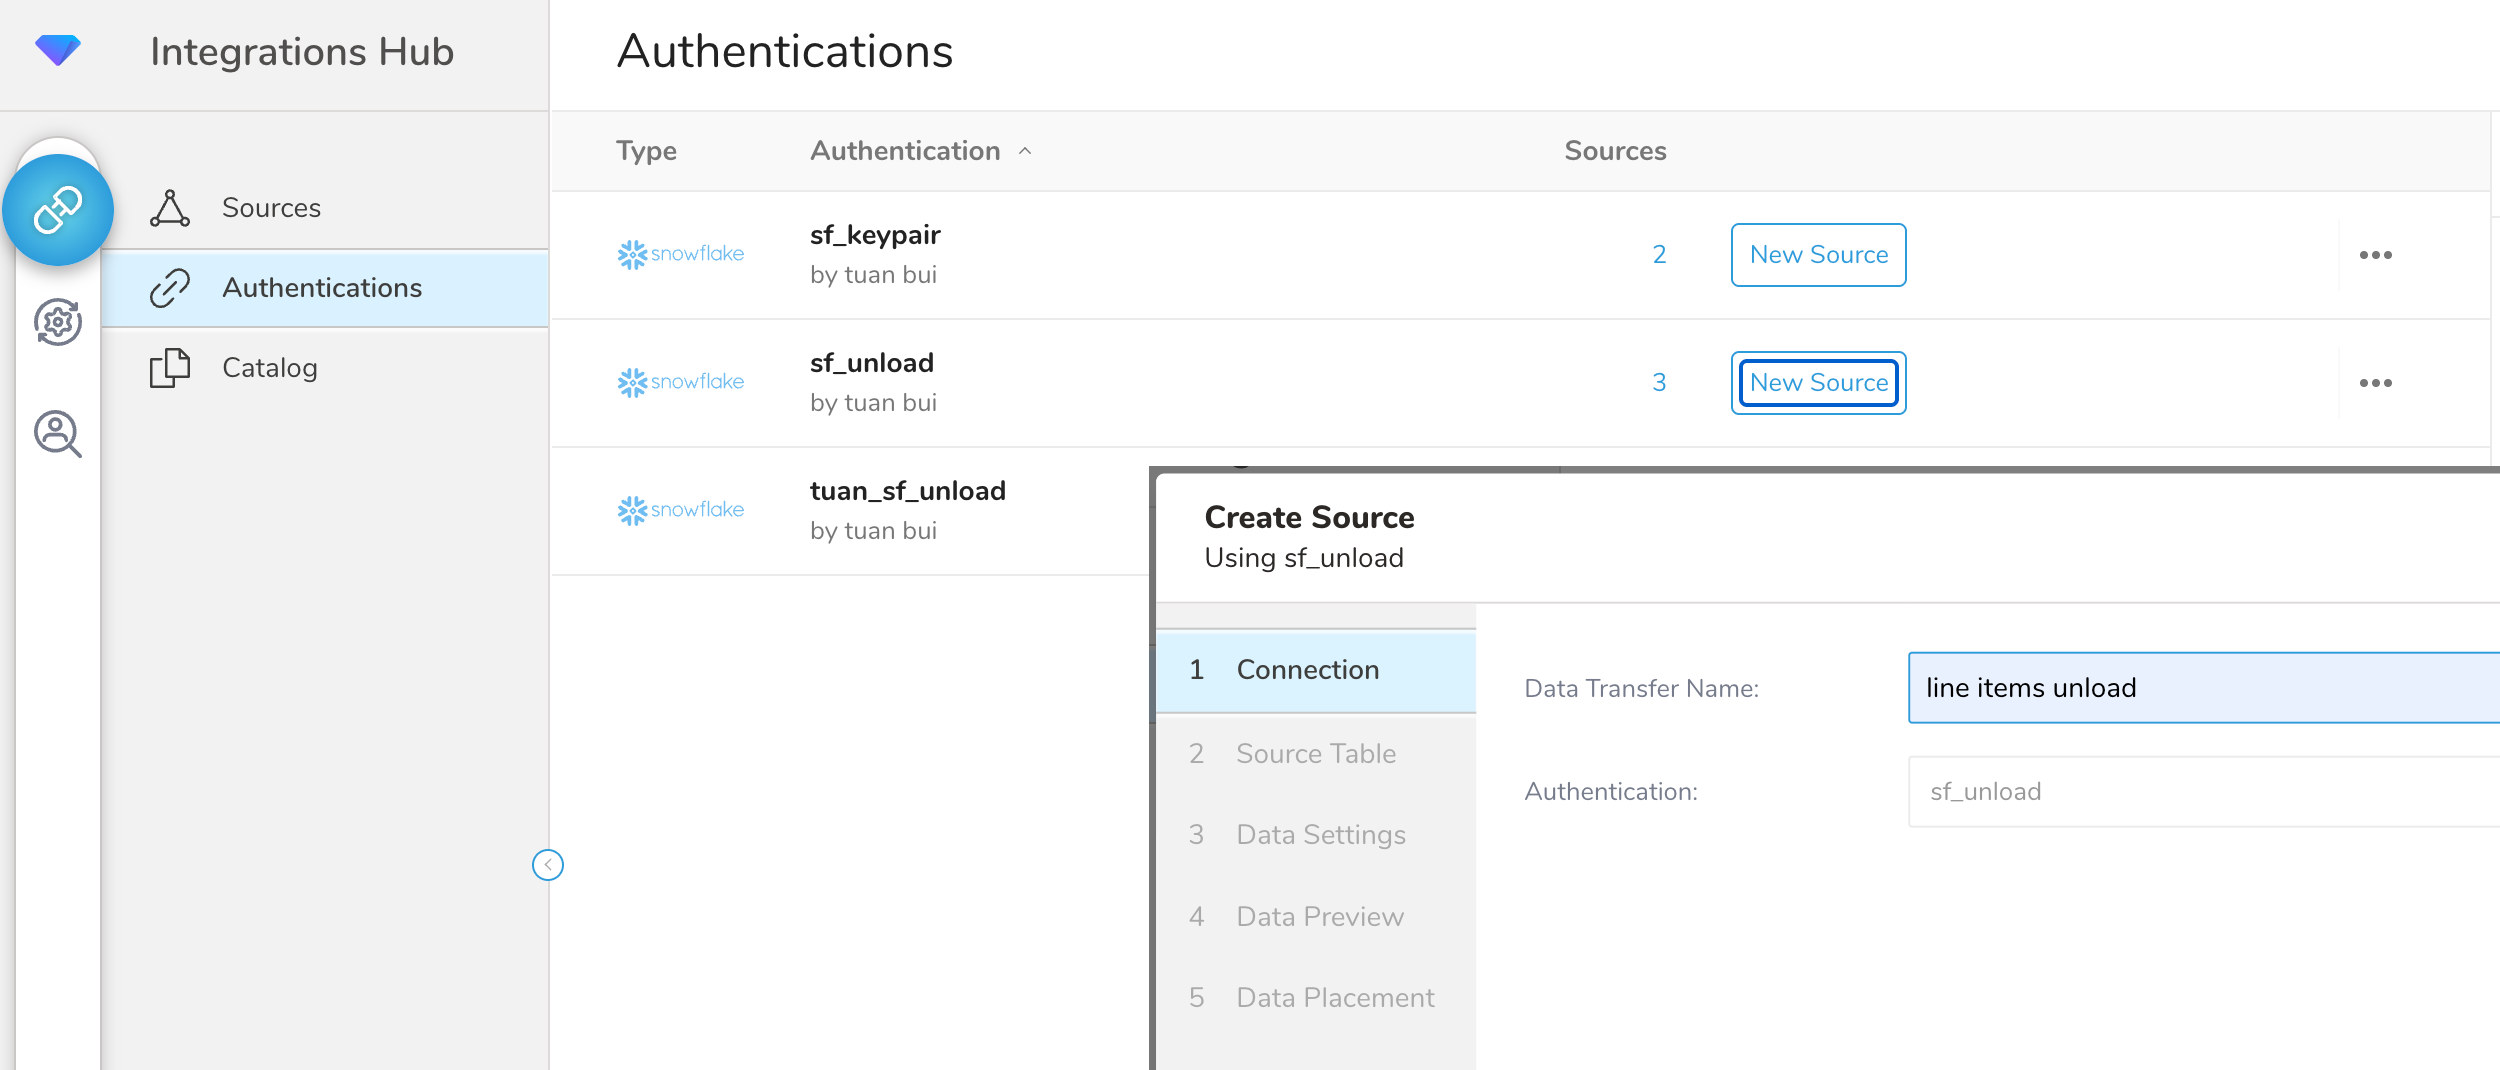Collapse the sidebar with the chevron button
This screenshot has height=1070, width=2500.
coord(548,865)
